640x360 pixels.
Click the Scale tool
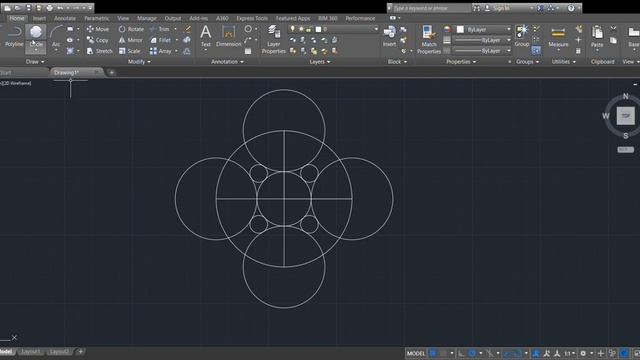click(129, 51)
